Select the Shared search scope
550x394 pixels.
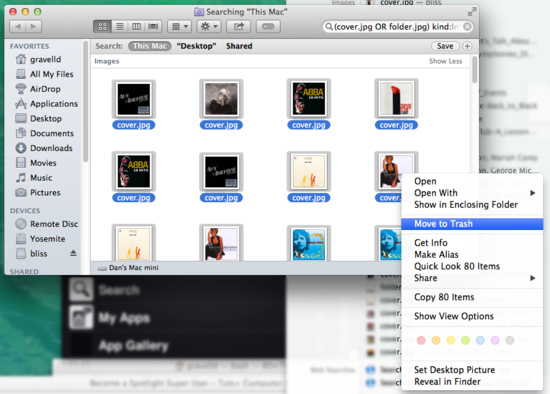239,46
